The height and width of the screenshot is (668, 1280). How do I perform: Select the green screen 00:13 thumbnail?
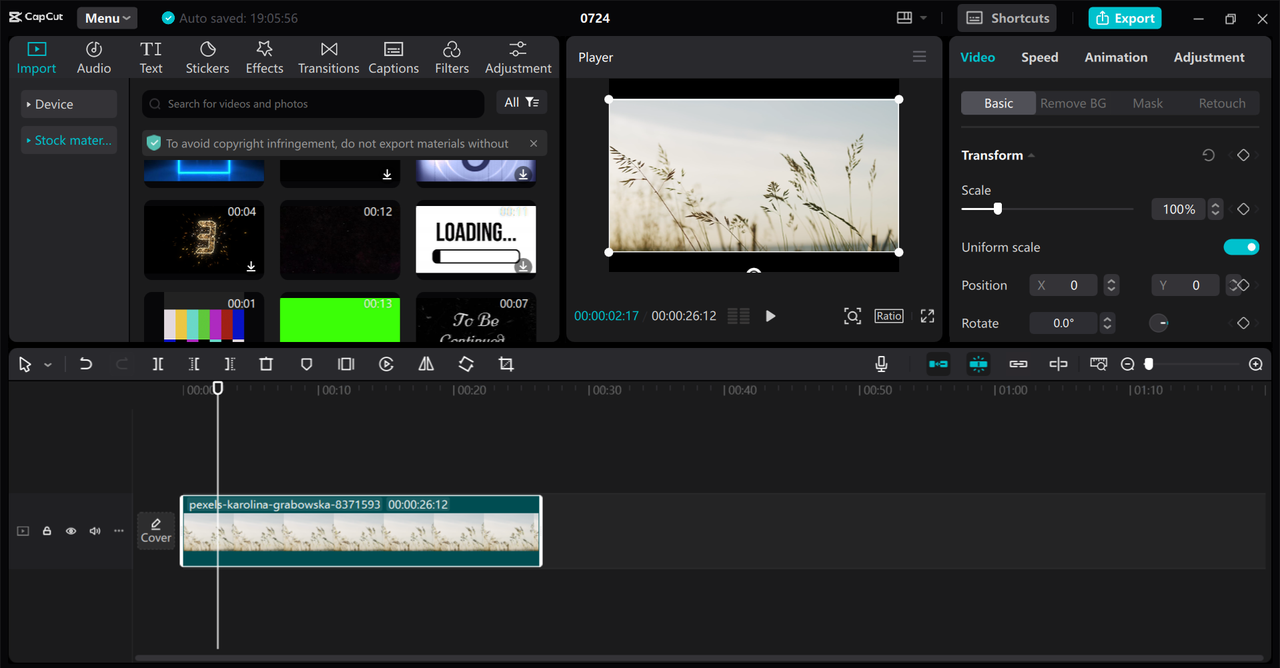pos(340,319)
